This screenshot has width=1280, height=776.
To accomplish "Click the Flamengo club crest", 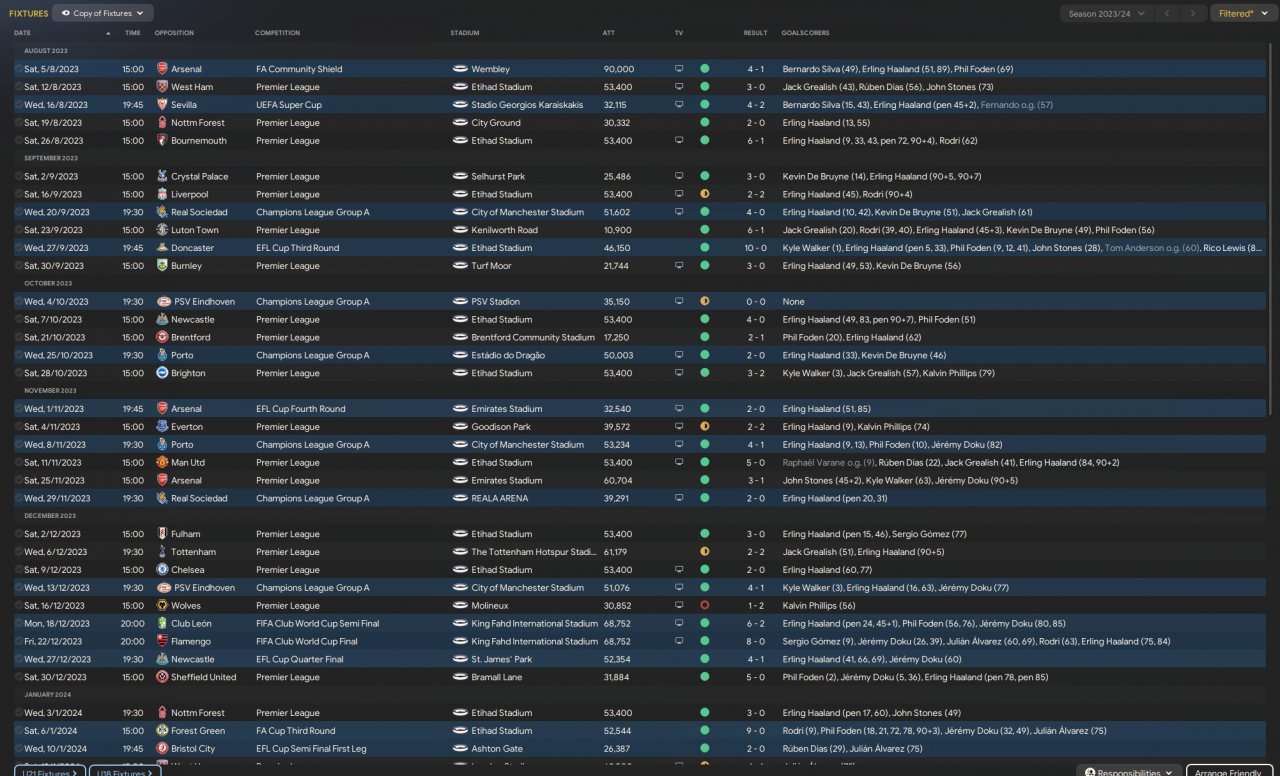I will tap(162, 642).
